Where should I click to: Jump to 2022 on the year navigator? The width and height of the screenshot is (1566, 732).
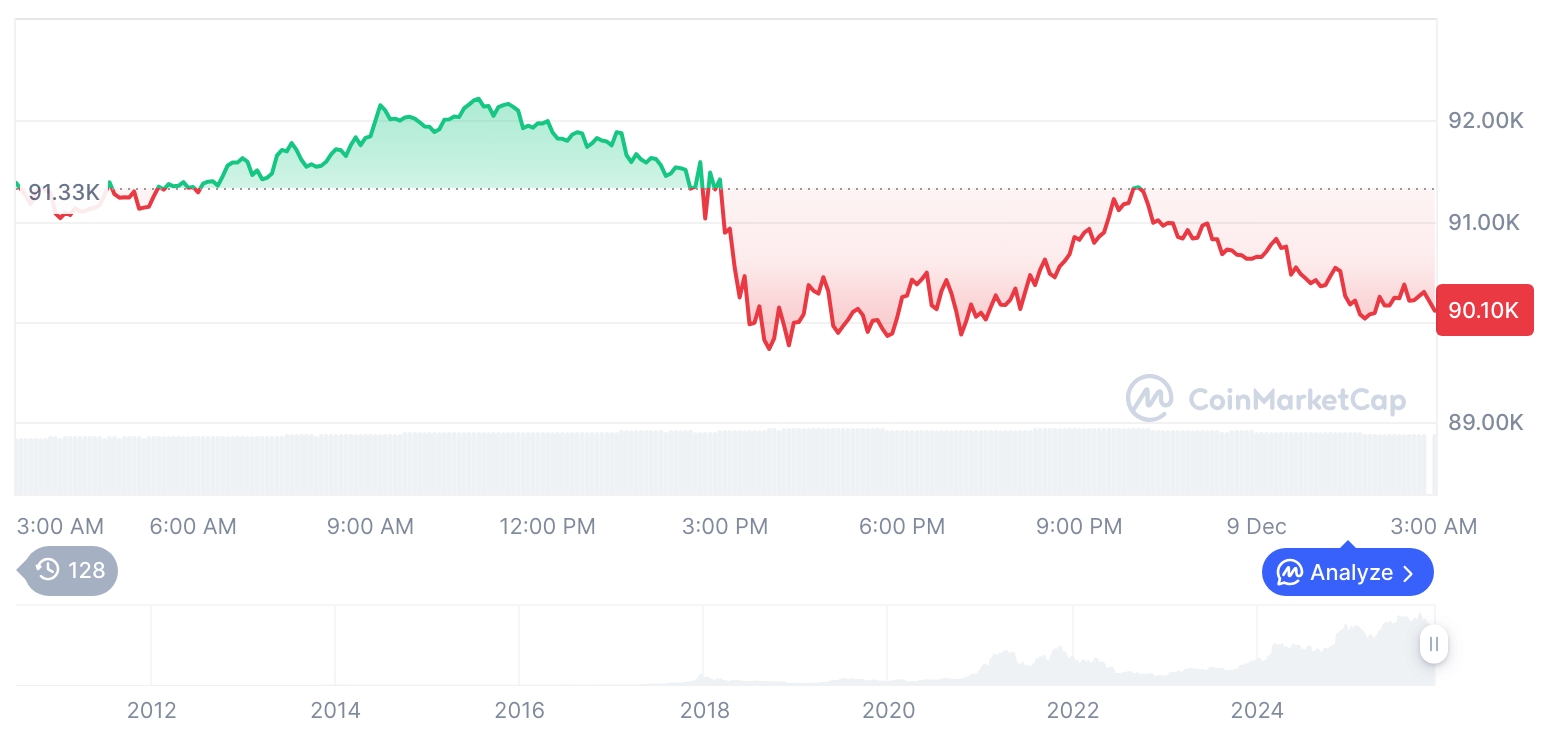click(x=1073, y=710)
